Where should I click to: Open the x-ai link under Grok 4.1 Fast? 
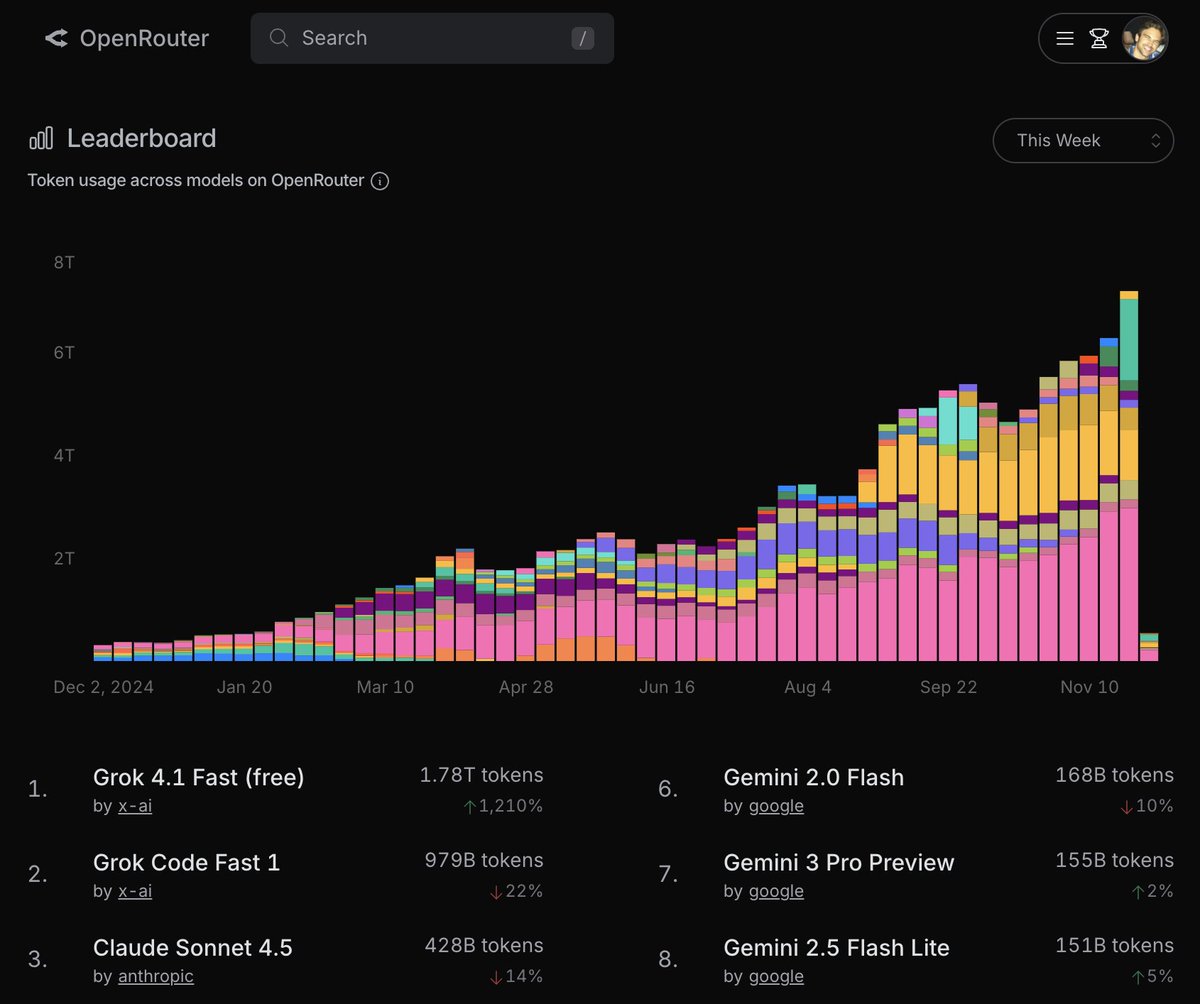[x=135, y=806]
